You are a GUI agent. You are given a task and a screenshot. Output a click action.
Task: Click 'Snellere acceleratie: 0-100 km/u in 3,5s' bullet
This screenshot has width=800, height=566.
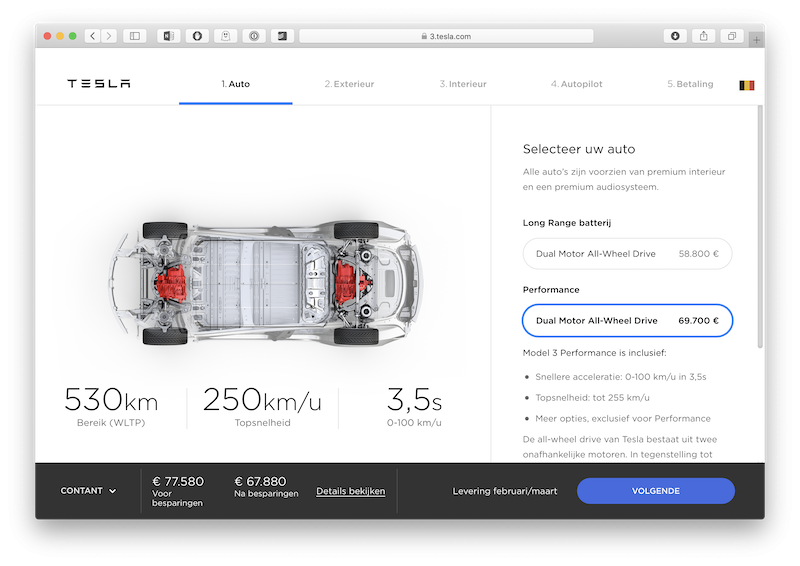[620, 377]
